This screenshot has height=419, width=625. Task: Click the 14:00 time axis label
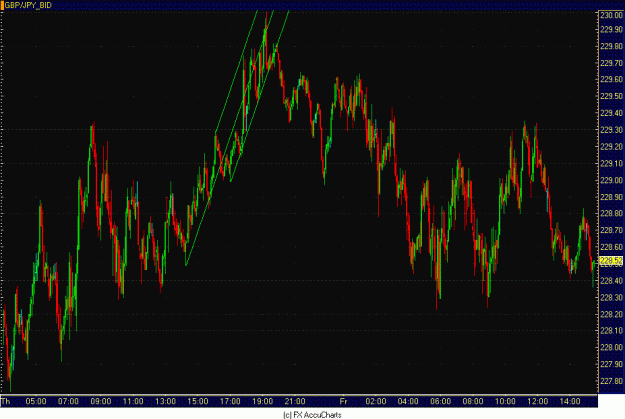point(570,401)
